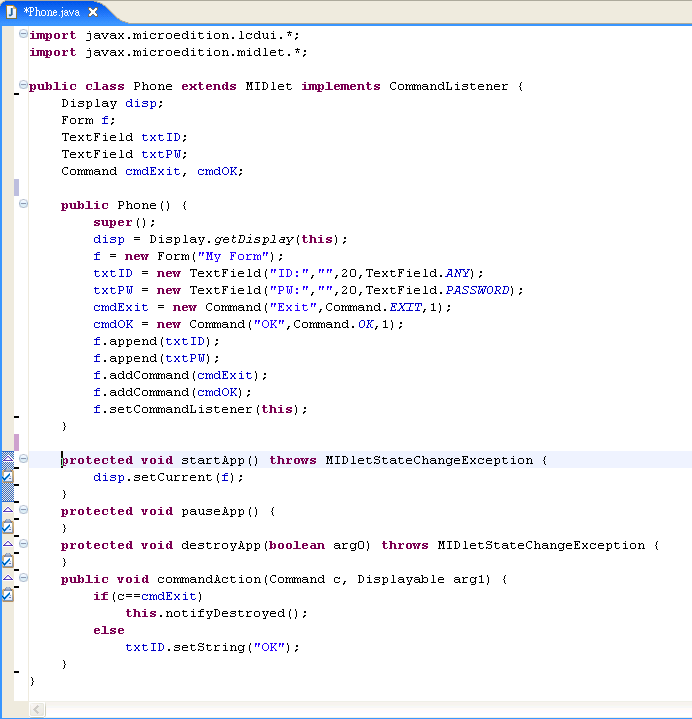Click the "Exit" string literal
The width and height of the screenshot is (692, 719).
(293, 307)
